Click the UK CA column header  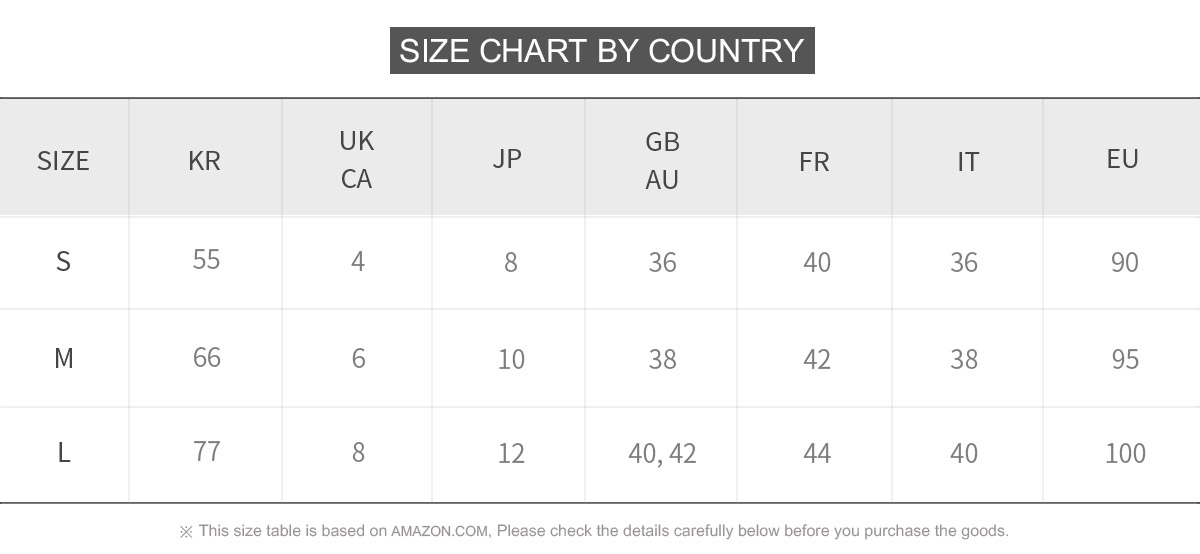point(356,160)
